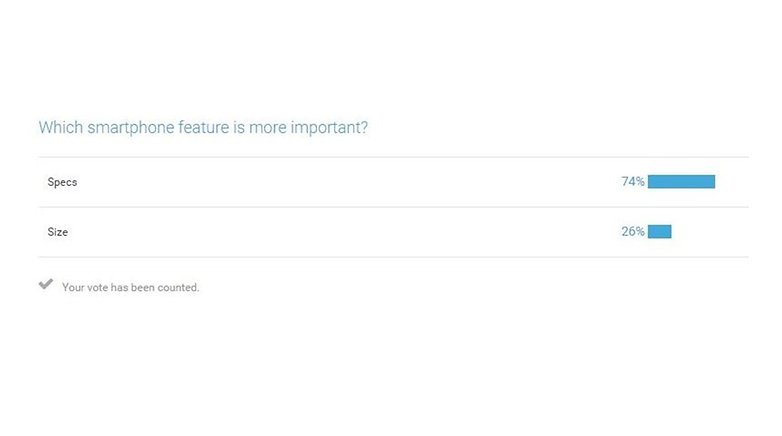Click the word 'smartphone' in the heading
This screenshot has height=436, width=782.
click(x=131, y=128)
